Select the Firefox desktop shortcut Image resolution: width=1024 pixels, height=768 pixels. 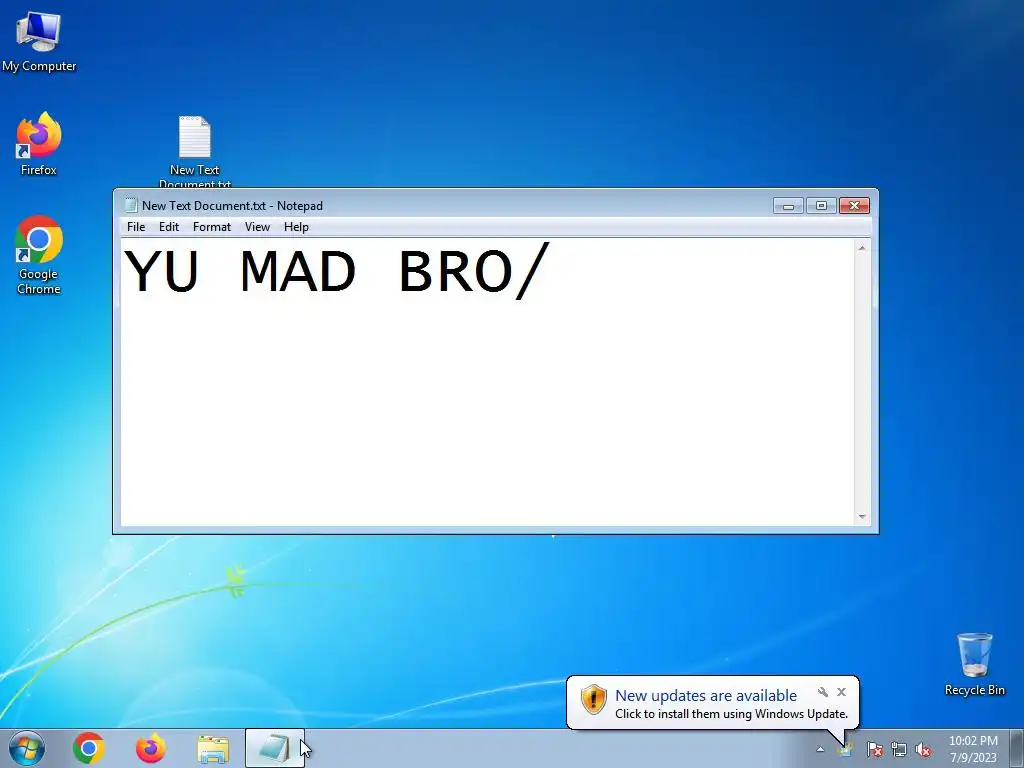tap(39, 144)
